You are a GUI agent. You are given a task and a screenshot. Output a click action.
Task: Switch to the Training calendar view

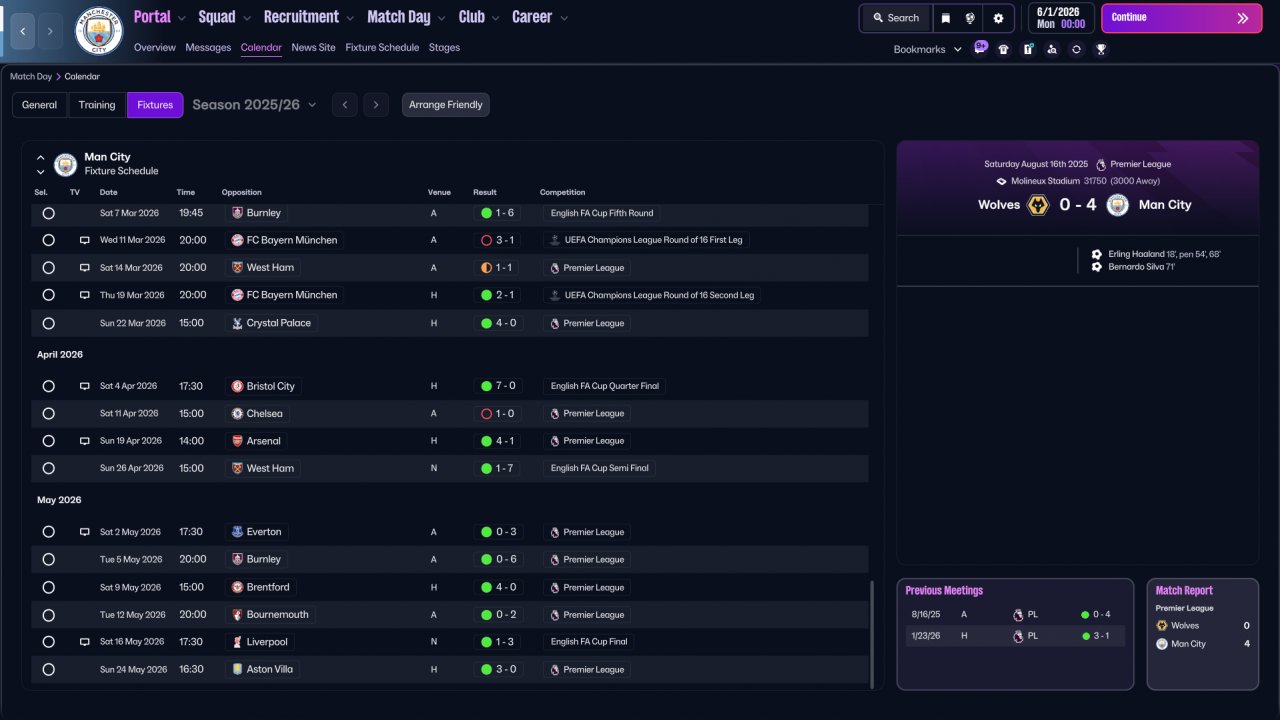[x=97, y=105]
